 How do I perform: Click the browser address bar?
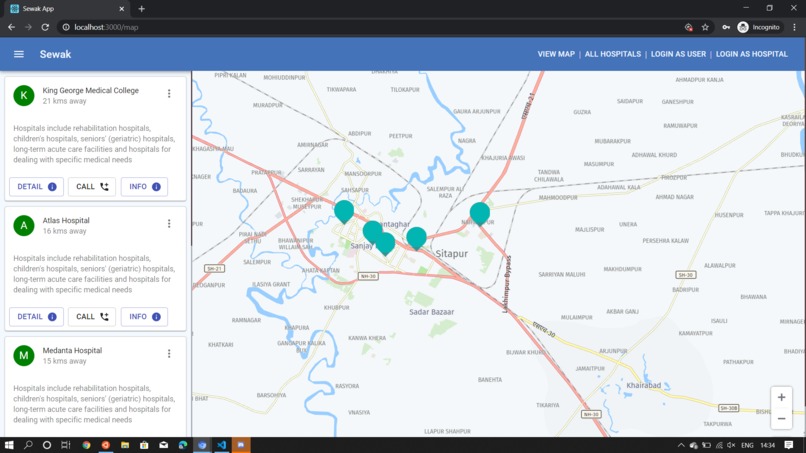[370, 27]
